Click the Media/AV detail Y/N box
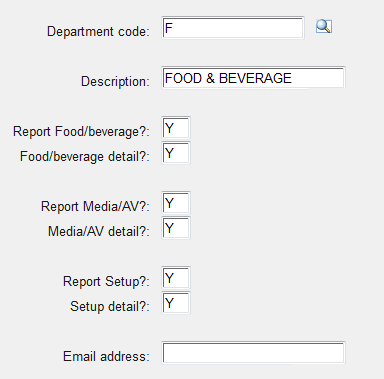The width and height of the screenshot is (384, 379). (176, 228)
